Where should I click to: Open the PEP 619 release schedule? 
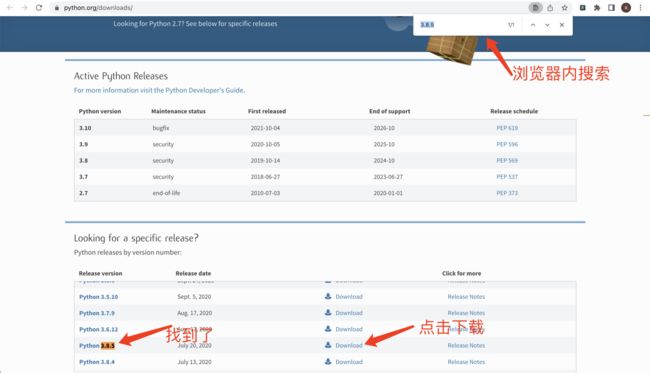point(507,128)
